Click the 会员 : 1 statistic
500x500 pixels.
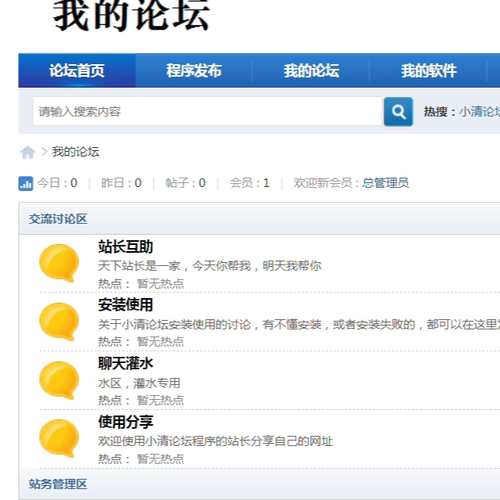[x=249, y=183]
